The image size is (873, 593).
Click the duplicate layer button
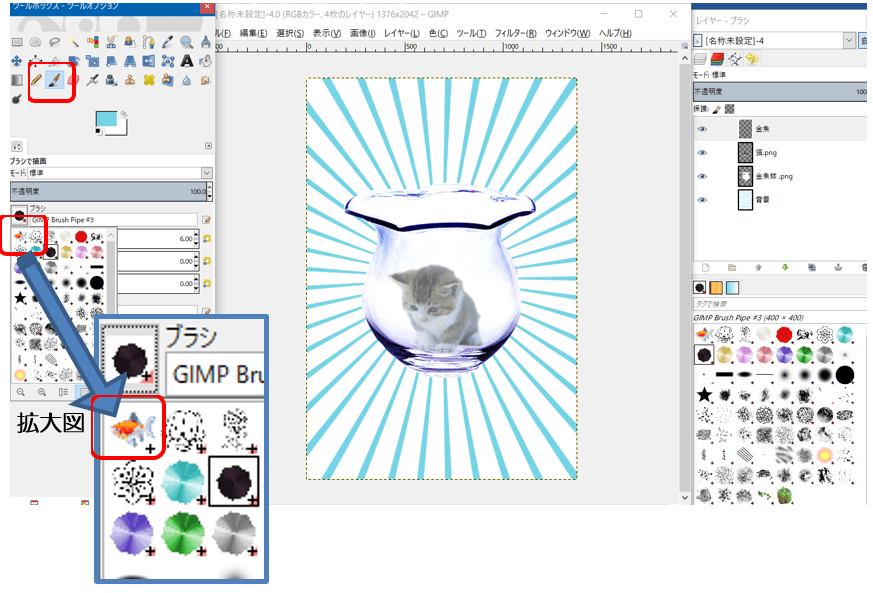tap(812, 268)
